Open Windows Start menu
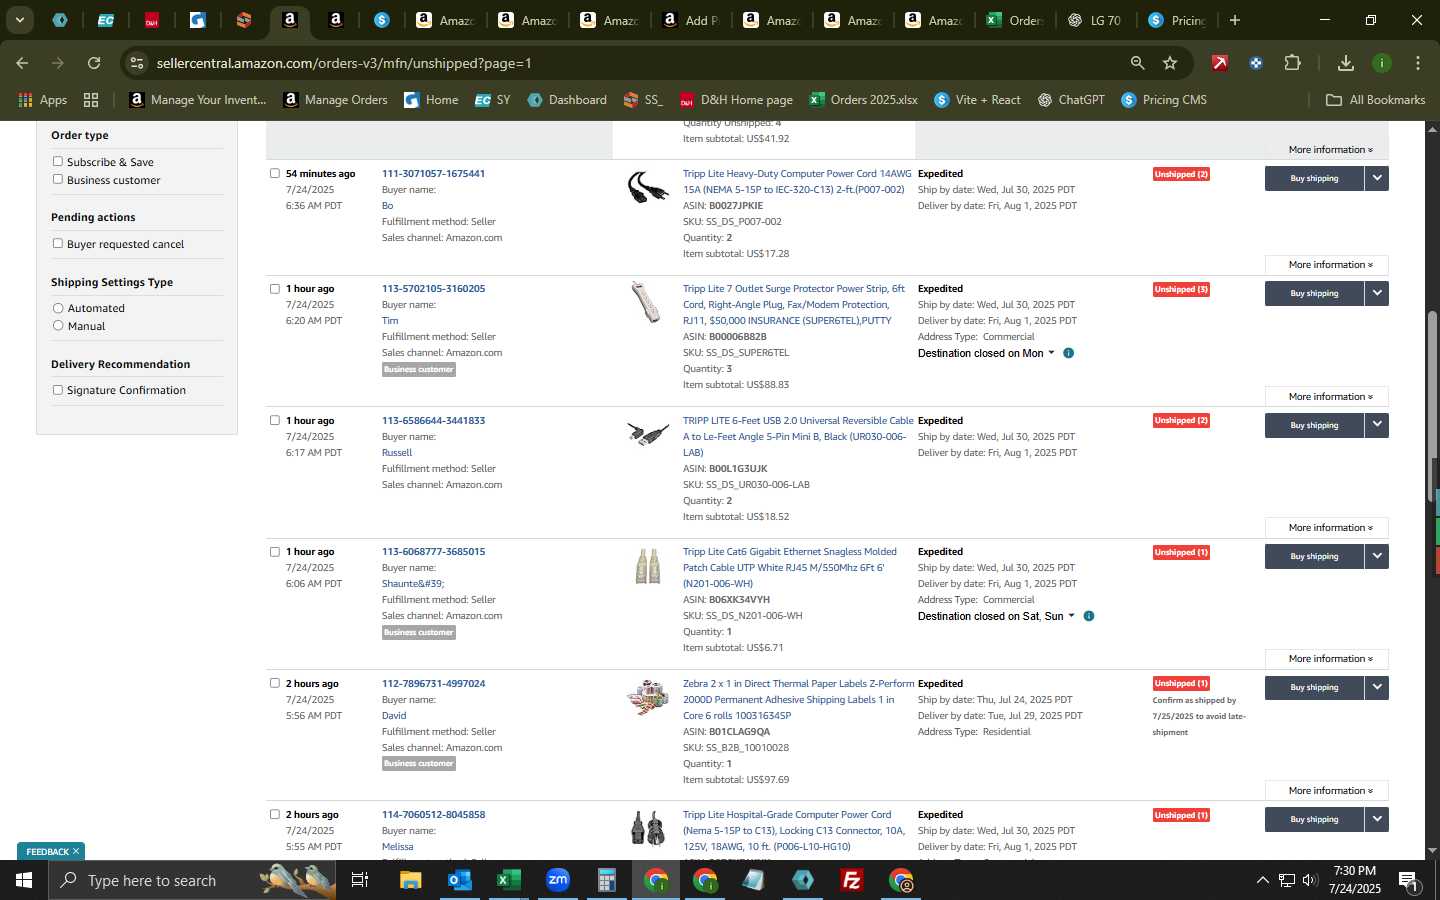 pyautogui.click(x=23, y=880)
